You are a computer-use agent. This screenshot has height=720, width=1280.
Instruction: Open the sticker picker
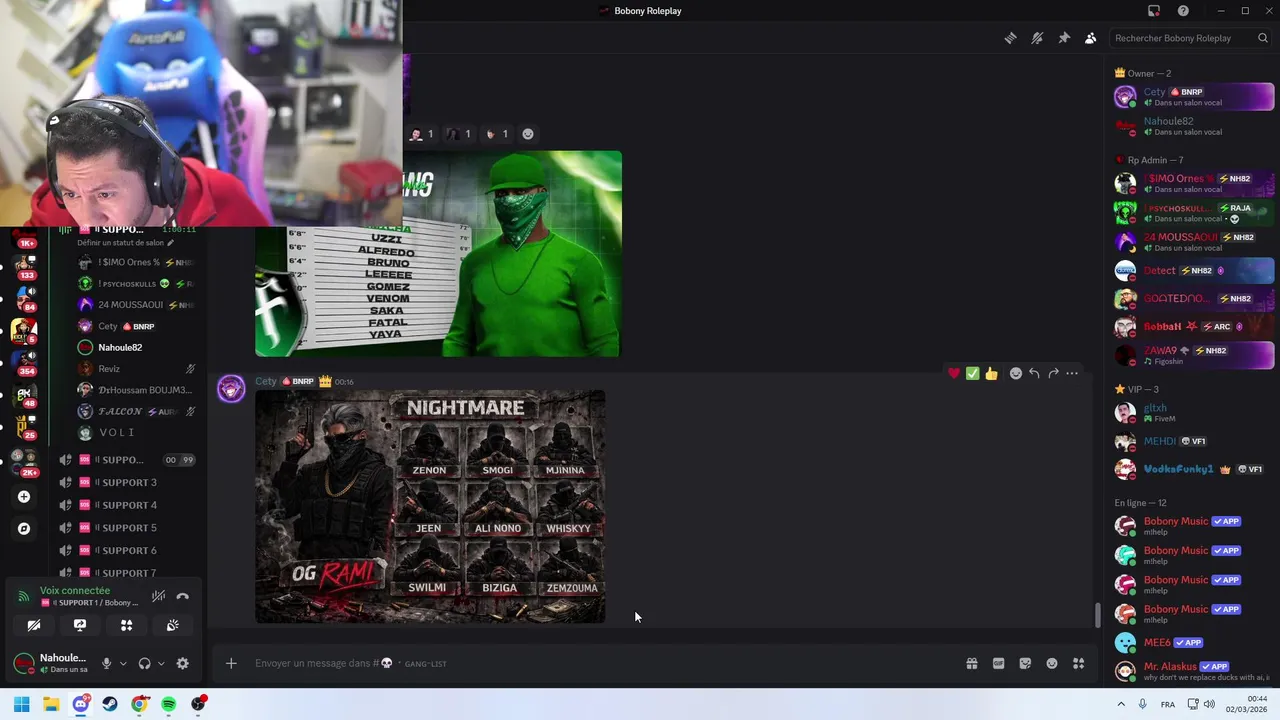coord(1025,663)
